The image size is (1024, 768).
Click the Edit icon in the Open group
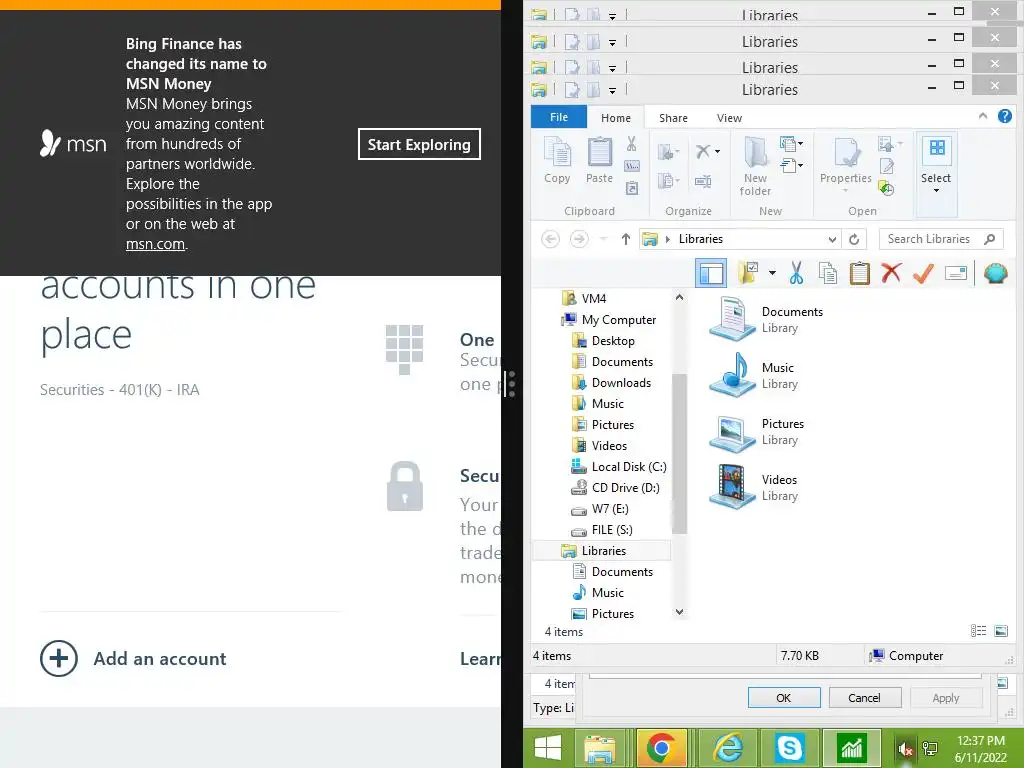coord(886,167)
